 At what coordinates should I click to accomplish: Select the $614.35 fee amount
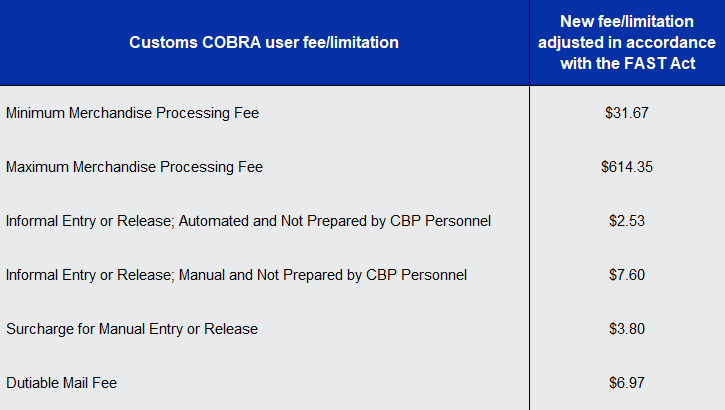pyautogui.click(x=627, y=167)
